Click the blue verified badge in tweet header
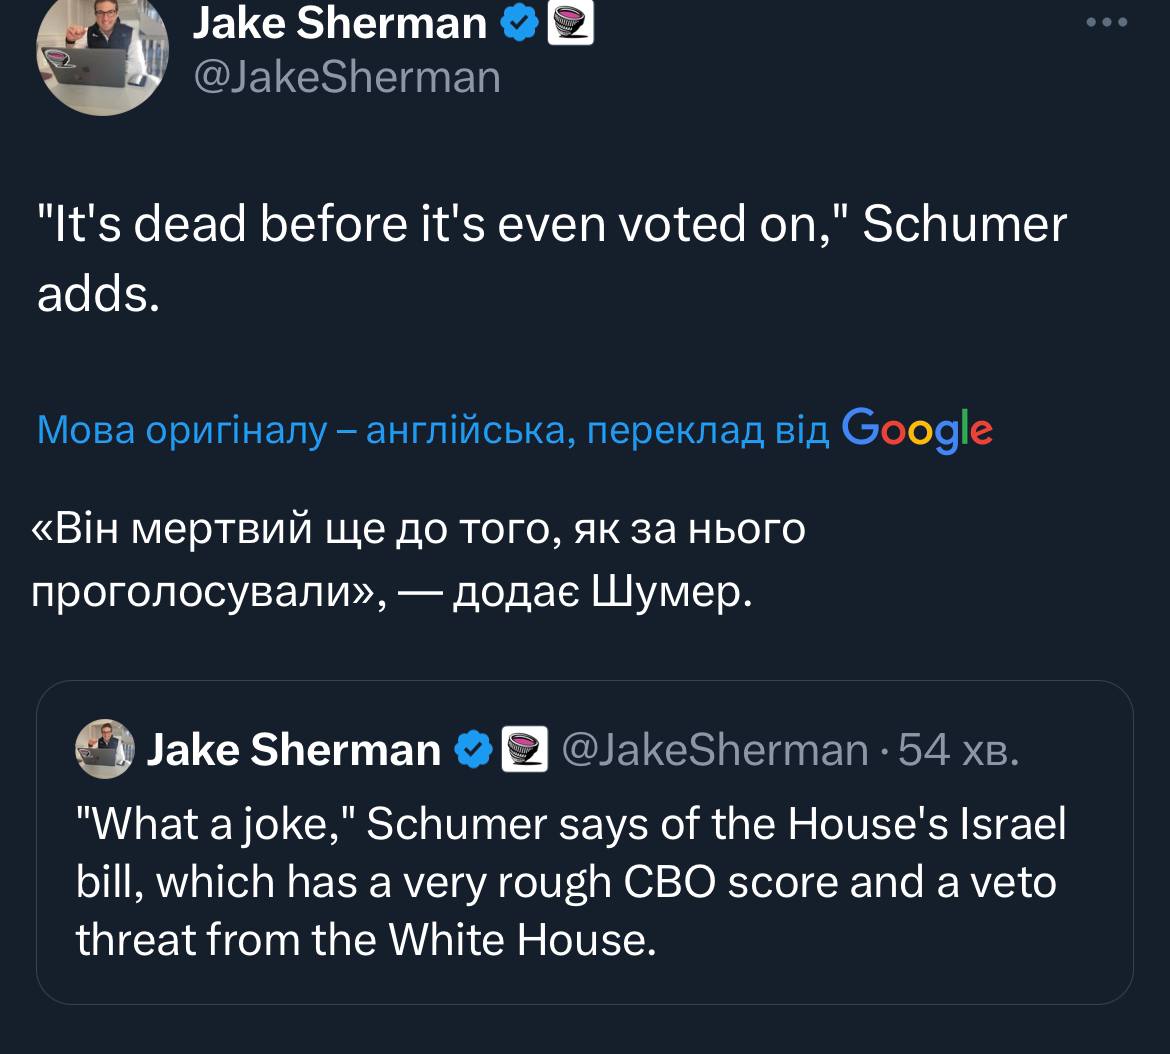Viewport: 1170px width, 1054px height. click(520, 24)
